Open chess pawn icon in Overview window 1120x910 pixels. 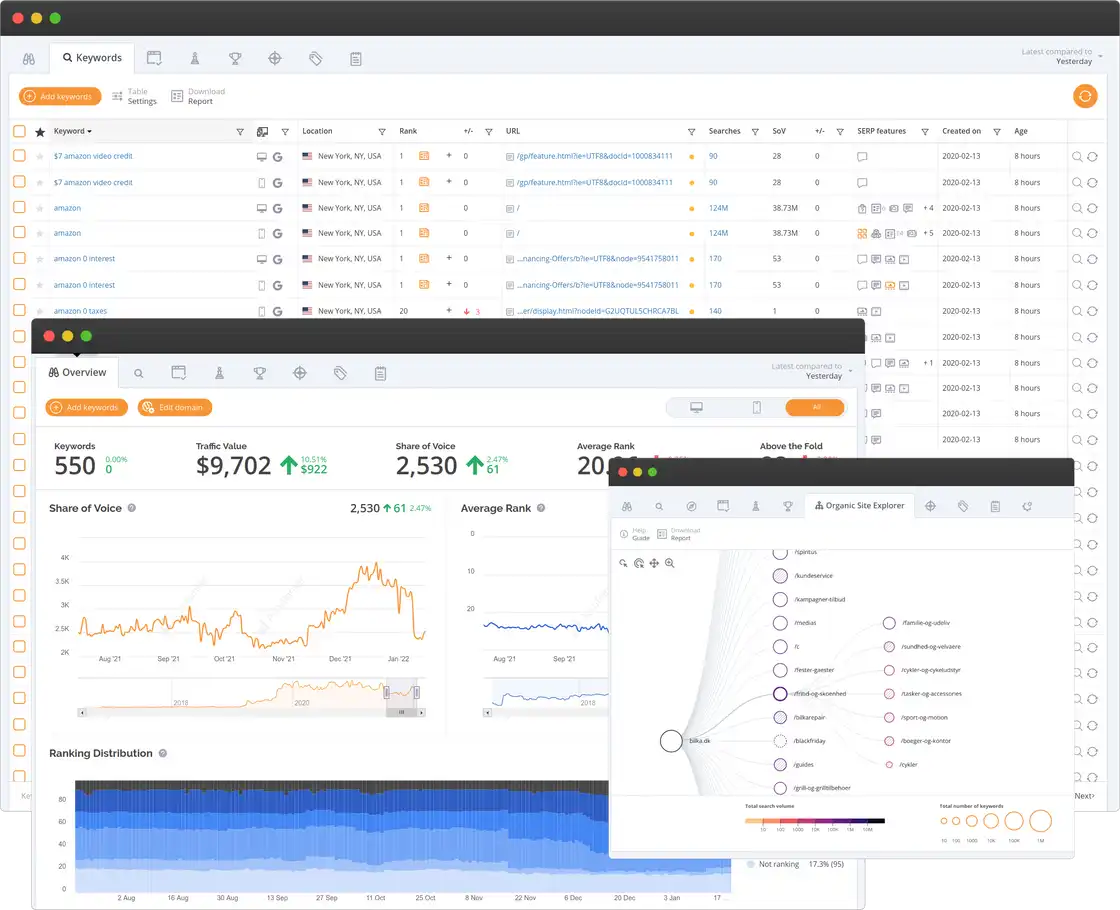coord(219,373)
